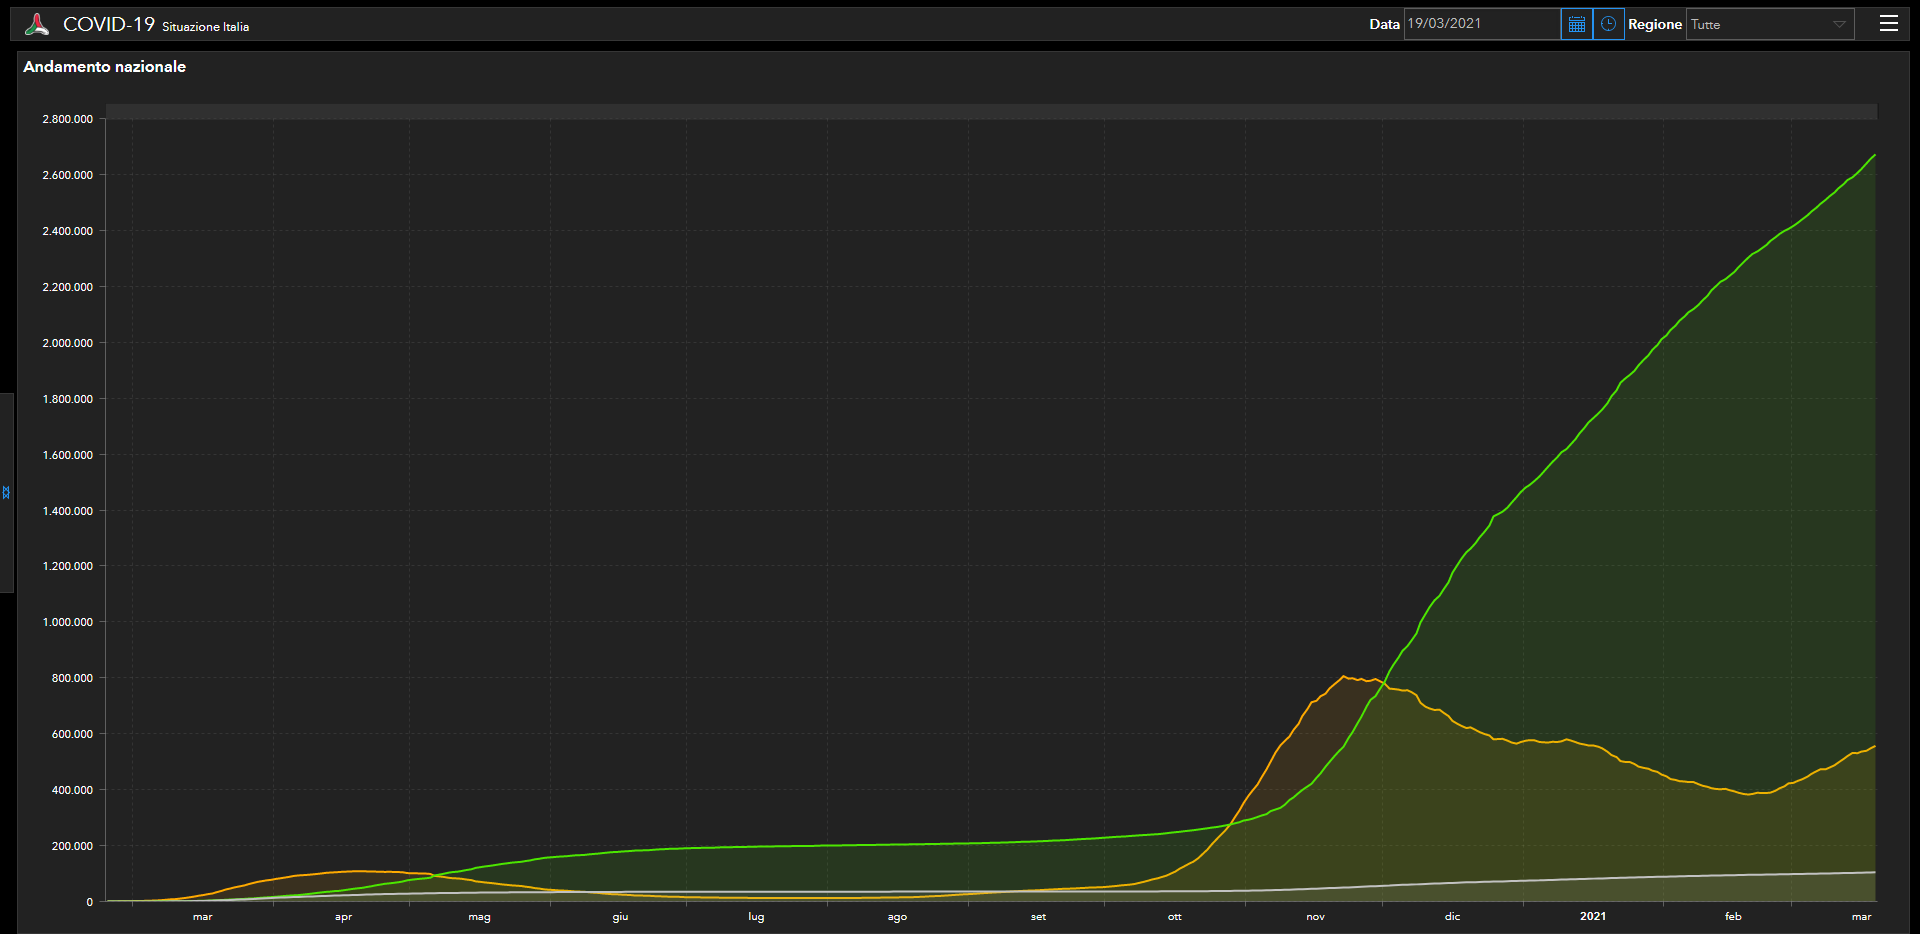Click the Regione label

[x=1655, y=24]
